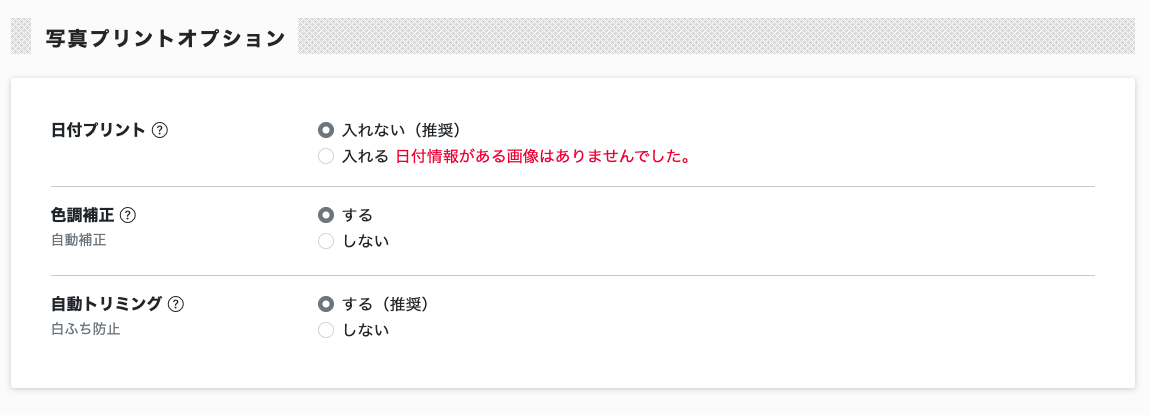Click the 色調補正 row title

tap(82, 216)
